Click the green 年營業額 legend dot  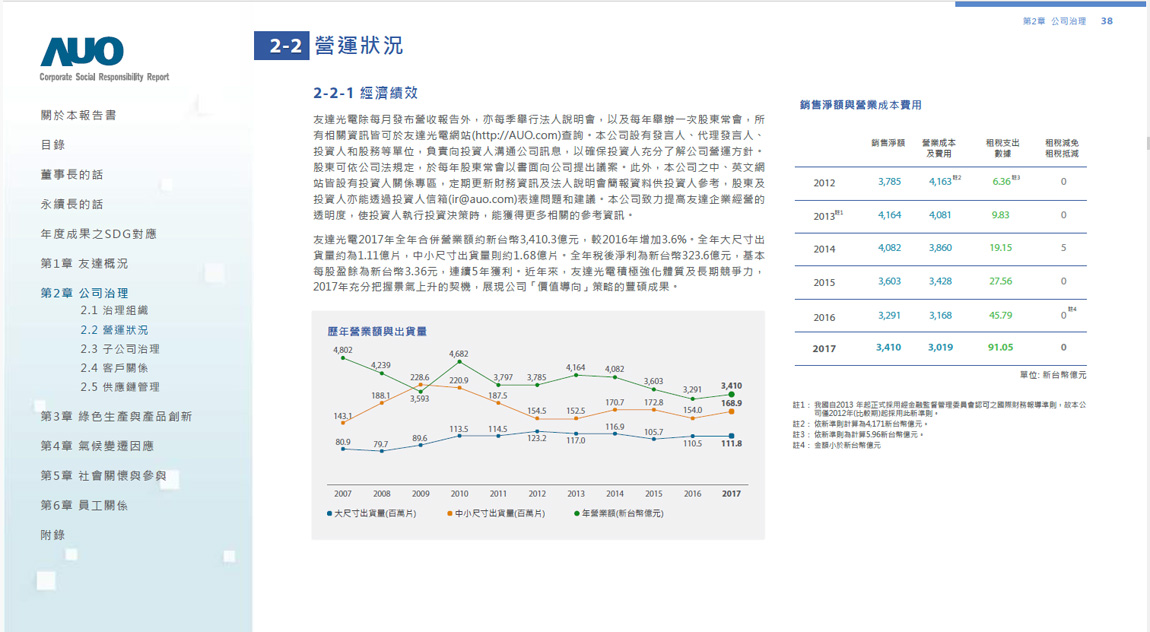pos(577,513)
